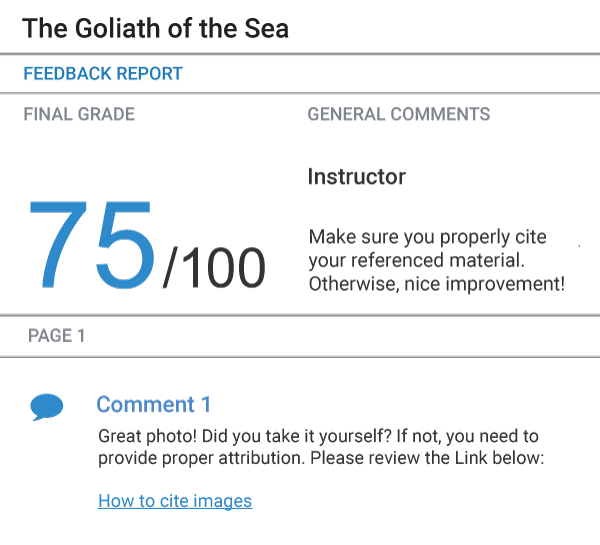Viewport: 600px width, 545px height.
Task: Click the 'your referenced material.' line
Action: click(x=416, y=261)
